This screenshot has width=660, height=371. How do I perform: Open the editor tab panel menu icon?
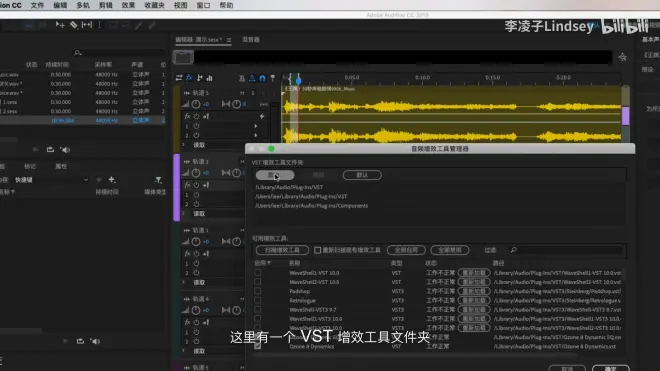[x=229, y=40]
